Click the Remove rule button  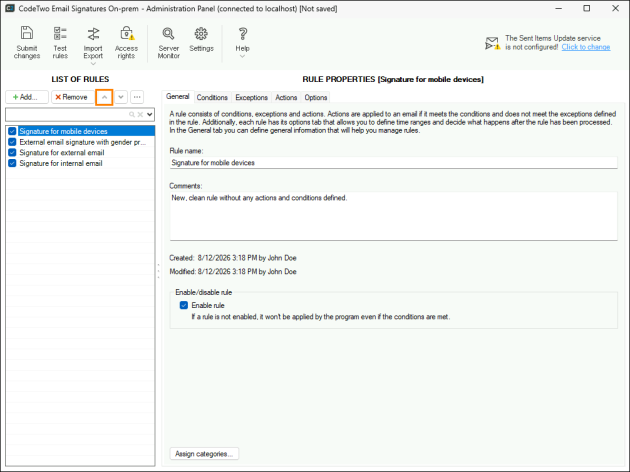click(x=73, y=97)
